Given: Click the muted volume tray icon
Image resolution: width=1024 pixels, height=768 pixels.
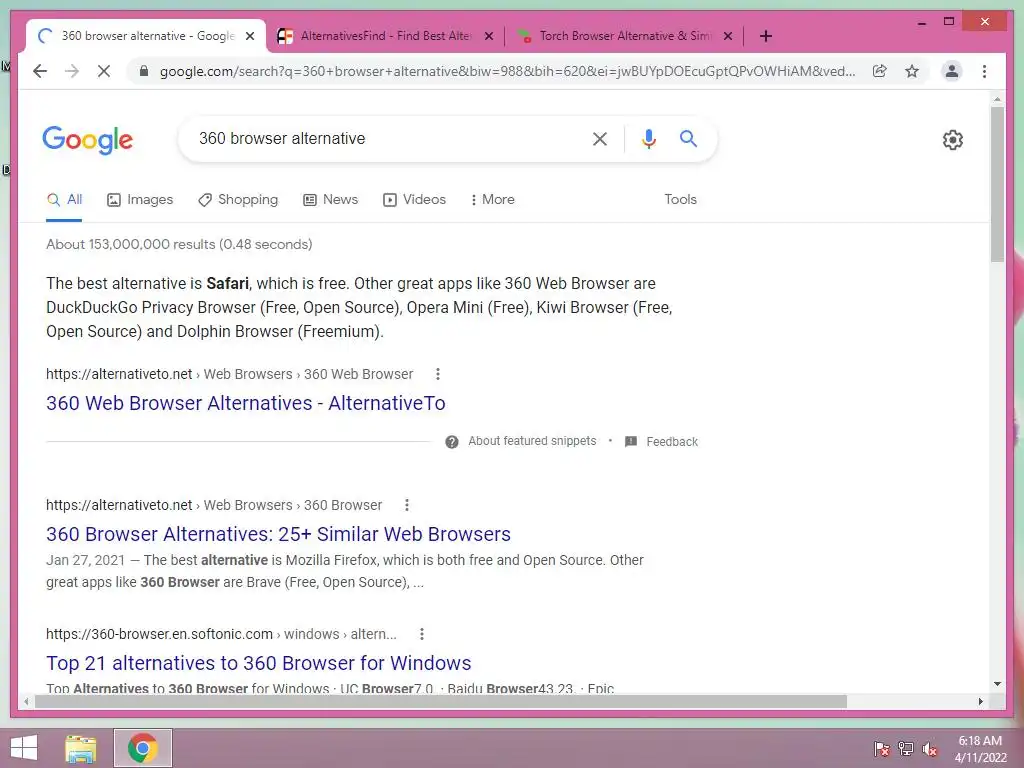Looking at the screenshot, I should tap(930, 749).
